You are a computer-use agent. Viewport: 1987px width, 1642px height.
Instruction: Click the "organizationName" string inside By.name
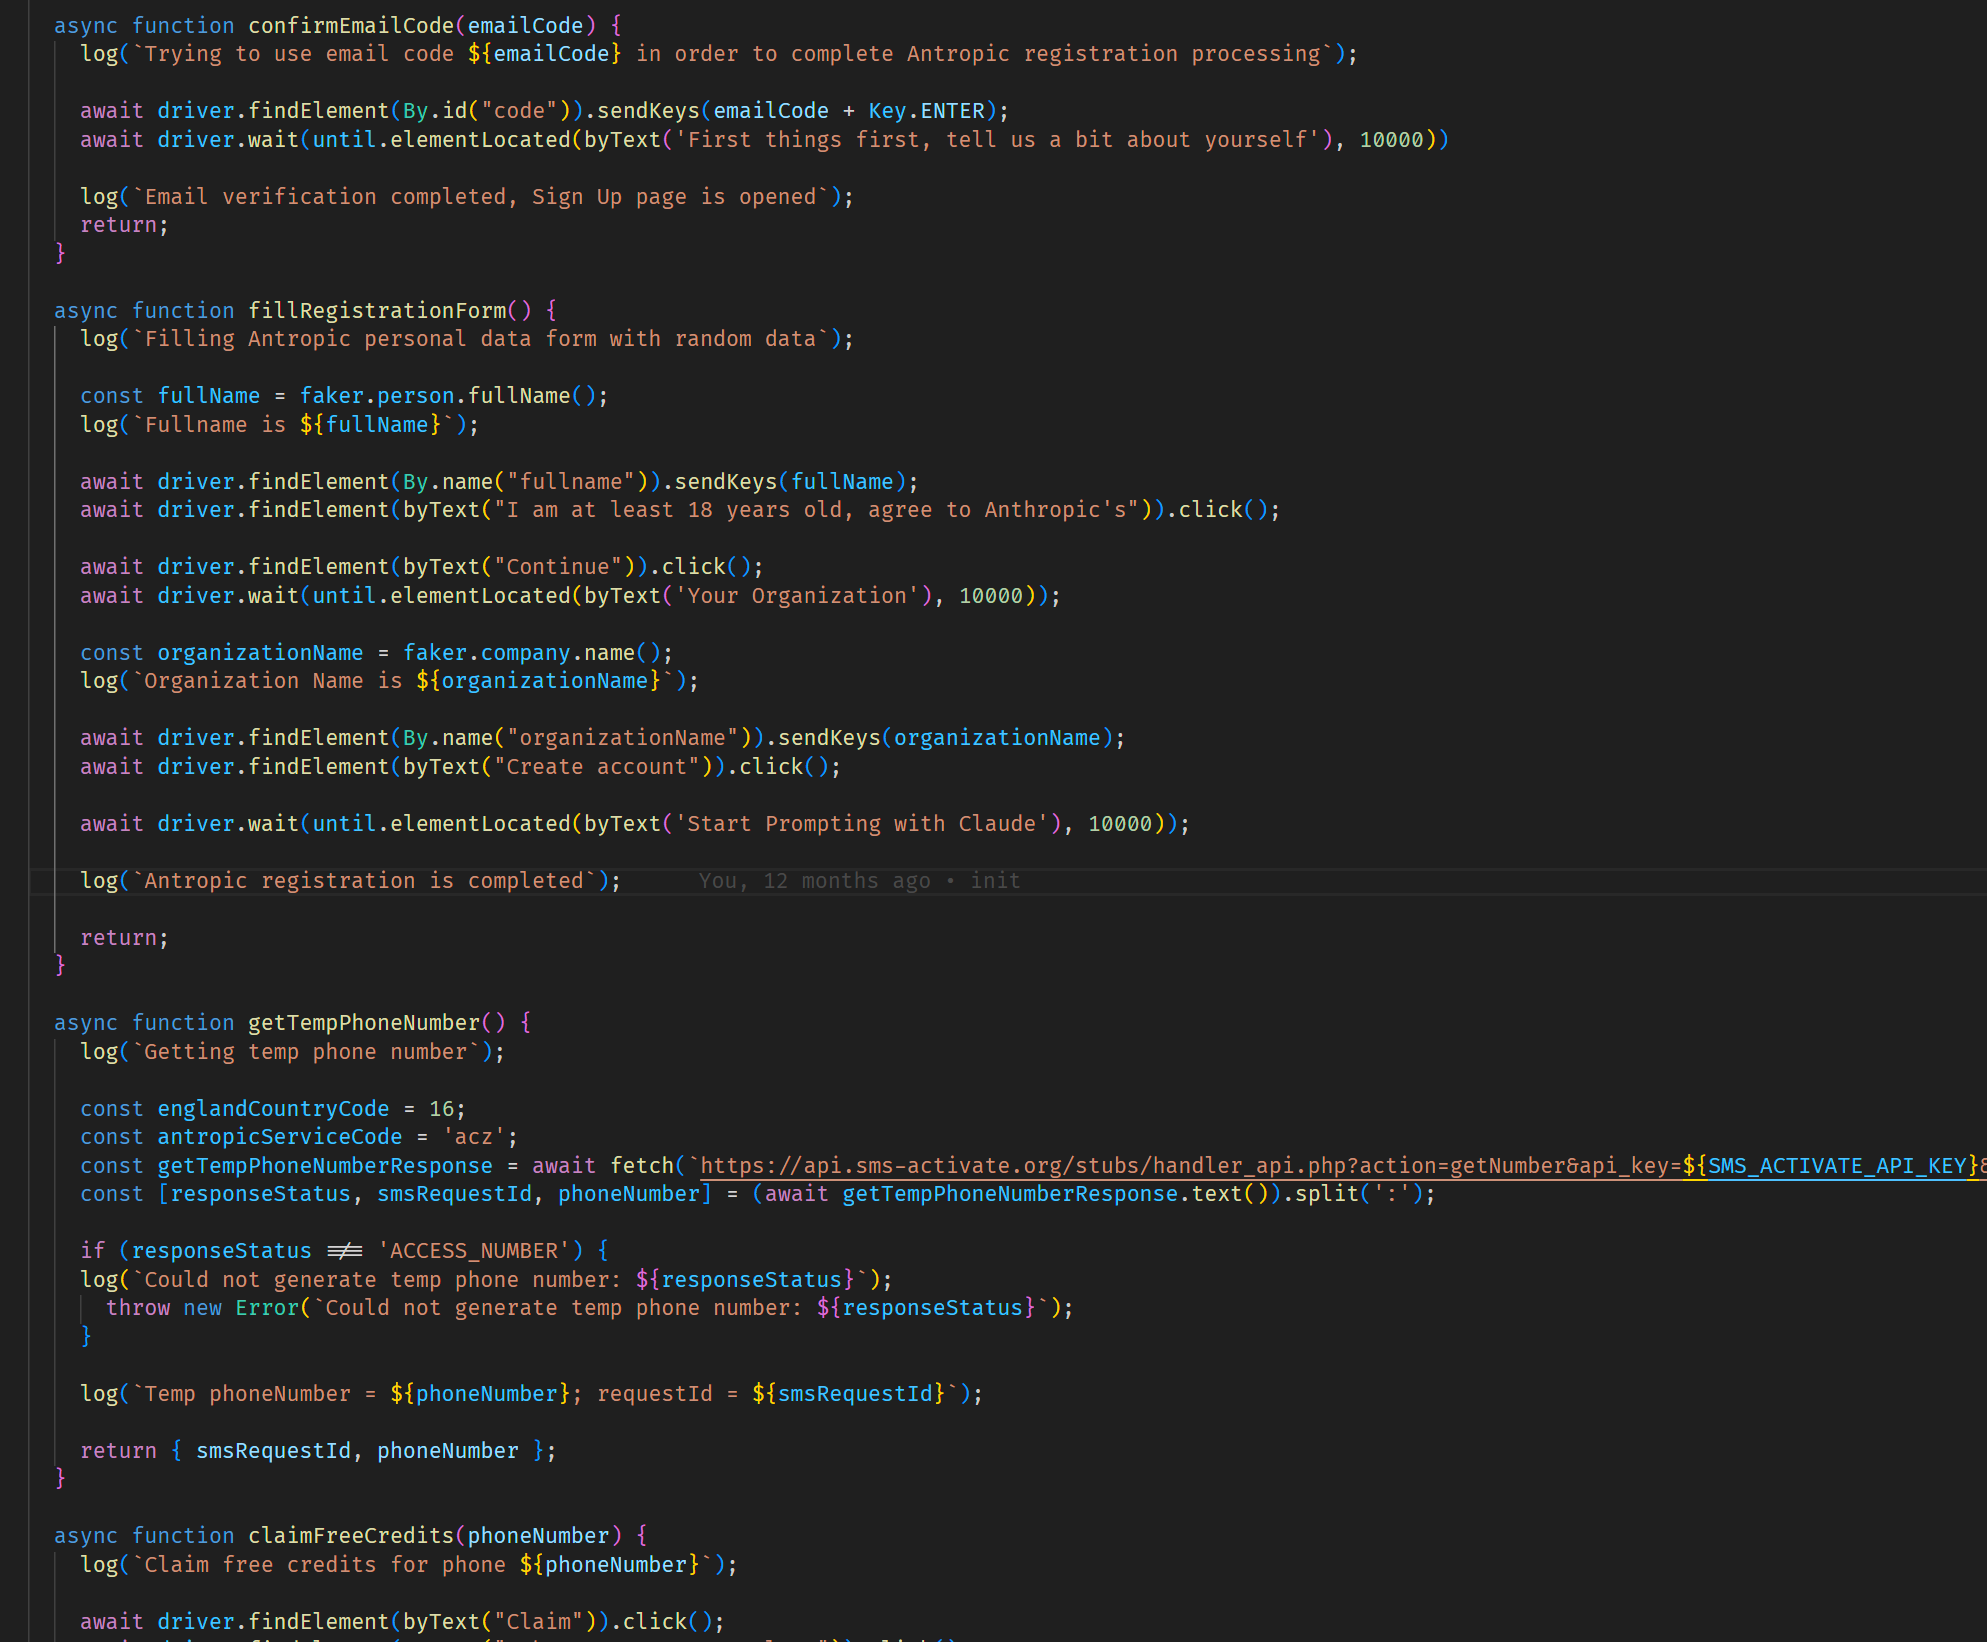[622, 738]
